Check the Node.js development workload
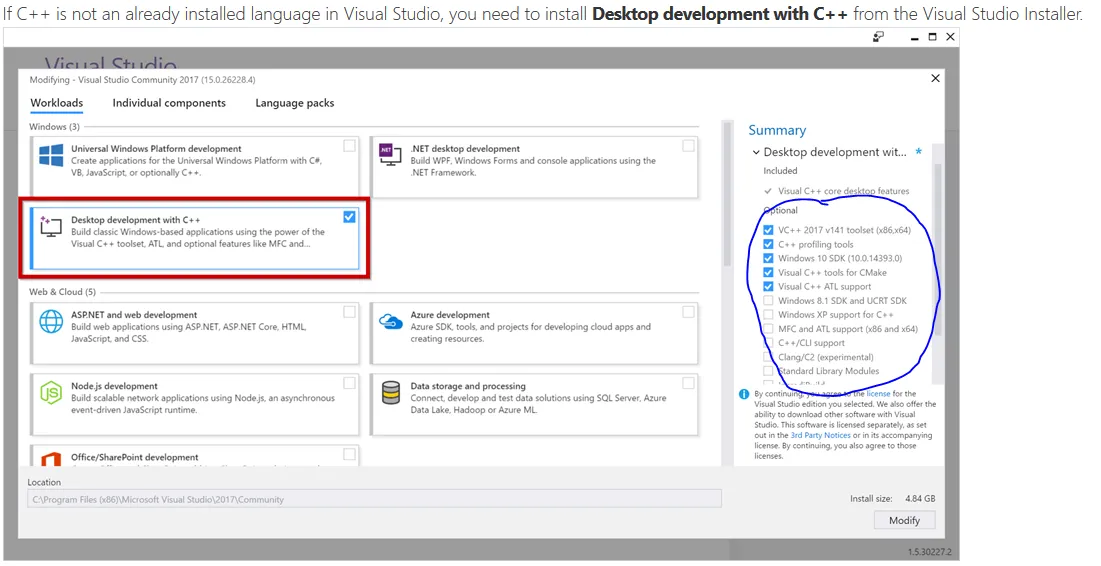This screenshot has width=1101, height=566. 349,383
